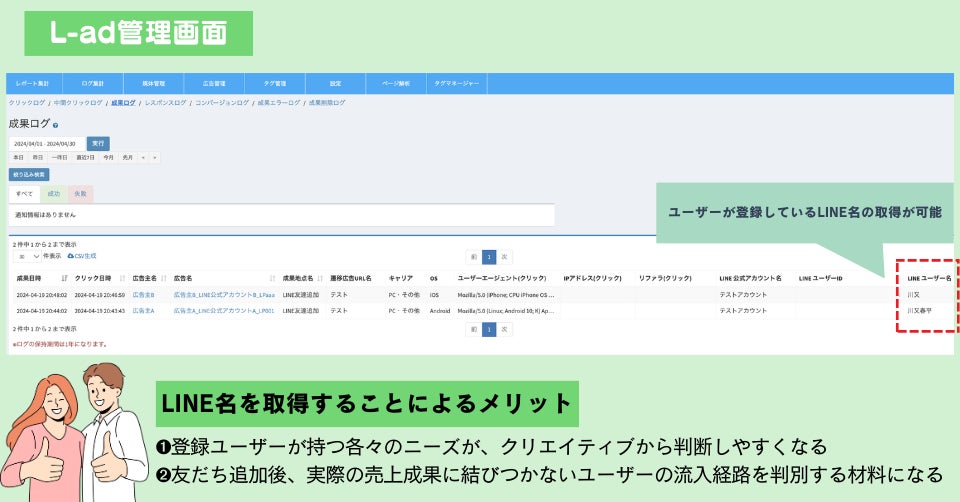Open タグマネージャー in the top navigation
Viewport: 960px width, 502px height.
pos(457,83)
